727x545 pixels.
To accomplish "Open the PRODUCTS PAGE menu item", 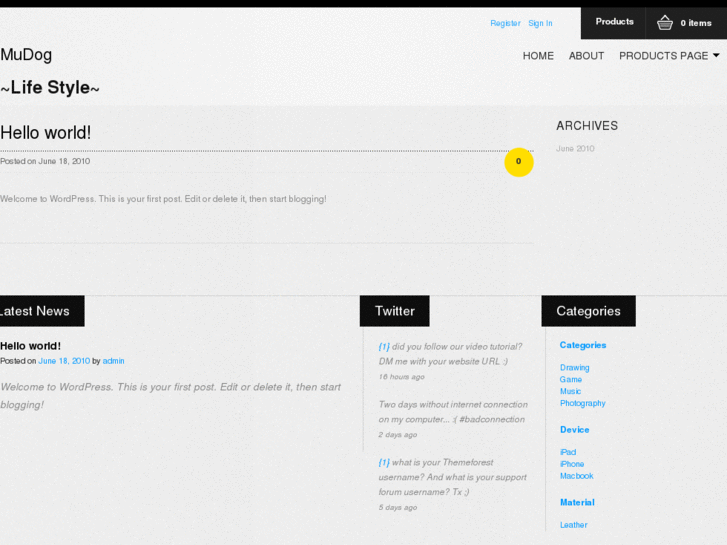I will 663,56.
